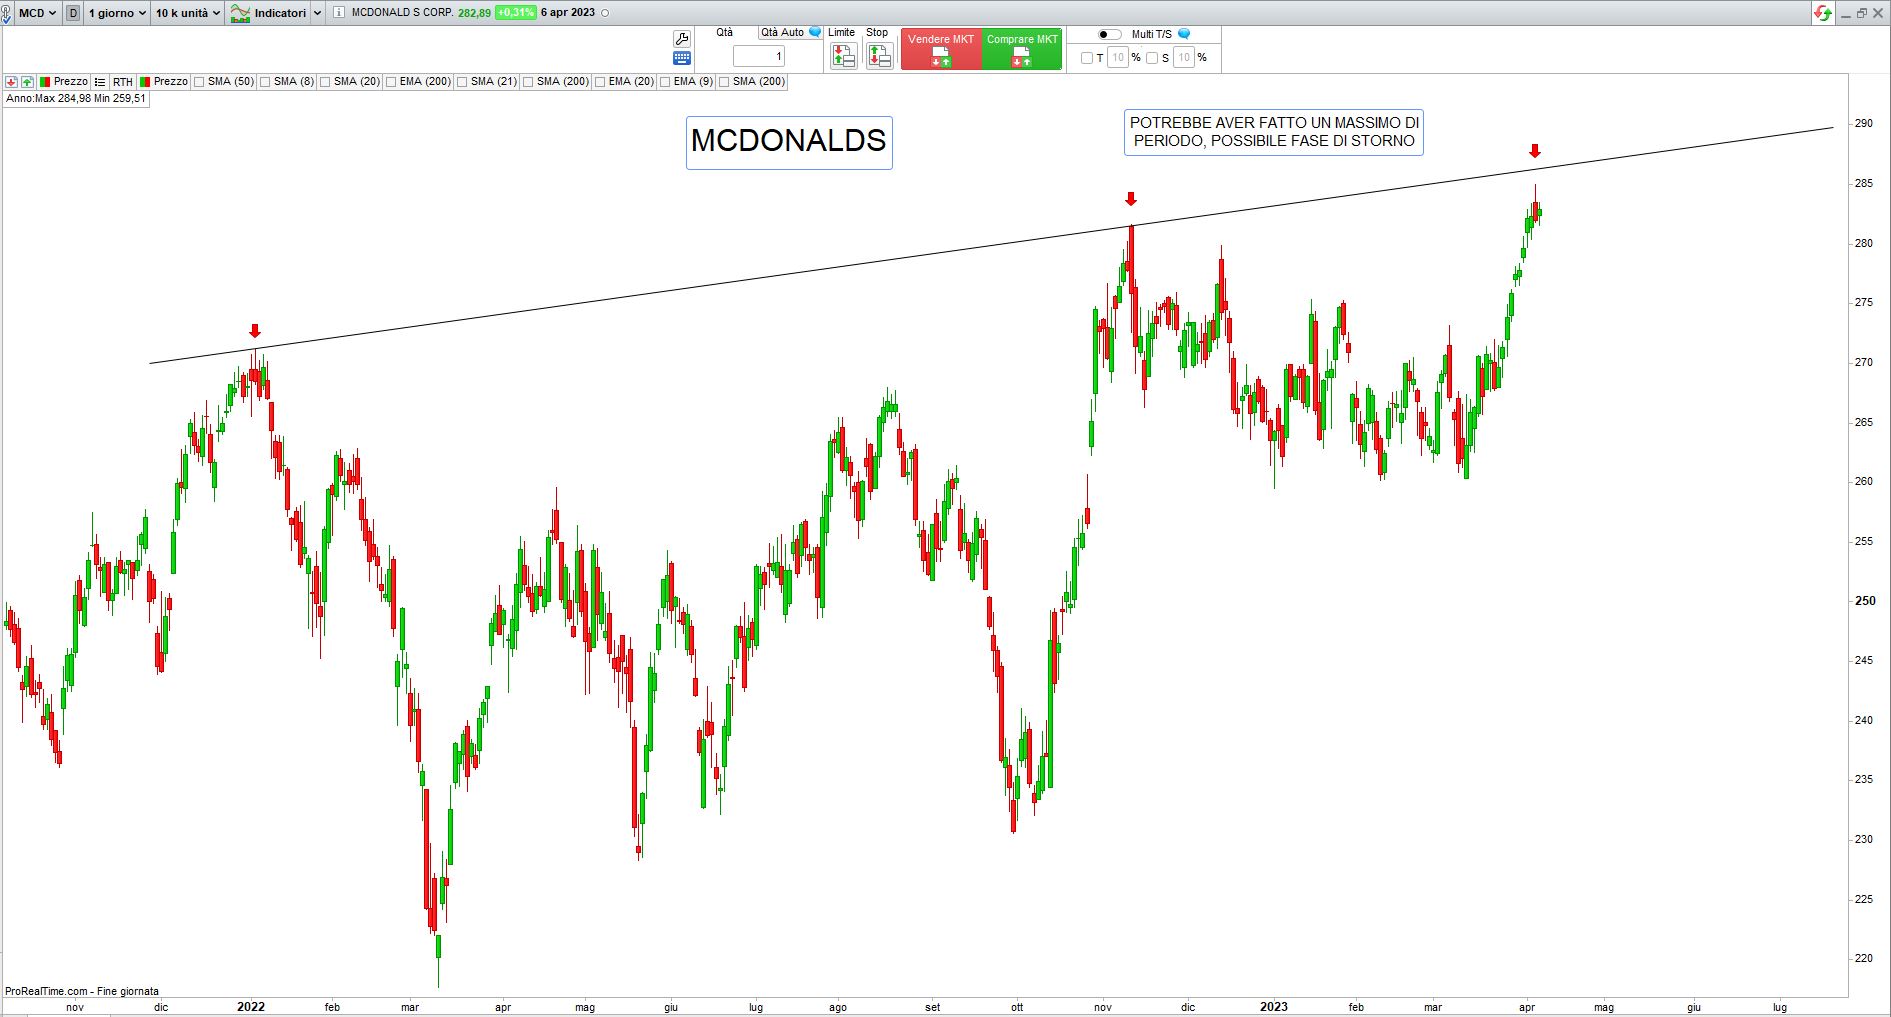Check the T target percent checkbox

1087,58
